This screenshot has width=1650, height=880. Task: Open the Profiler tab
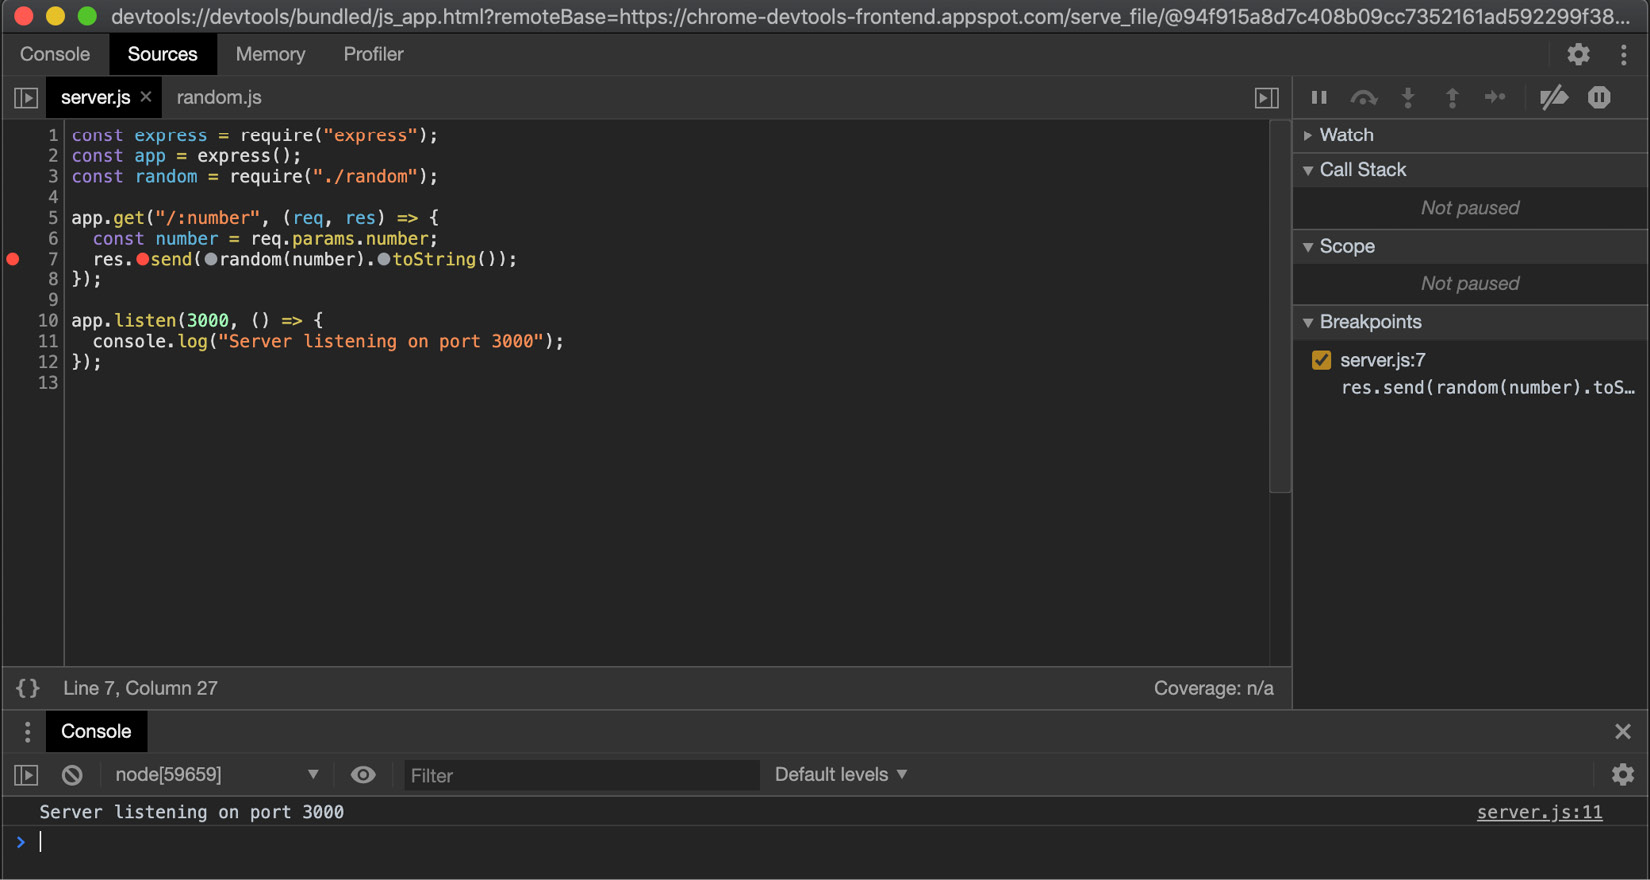[373, 54]
